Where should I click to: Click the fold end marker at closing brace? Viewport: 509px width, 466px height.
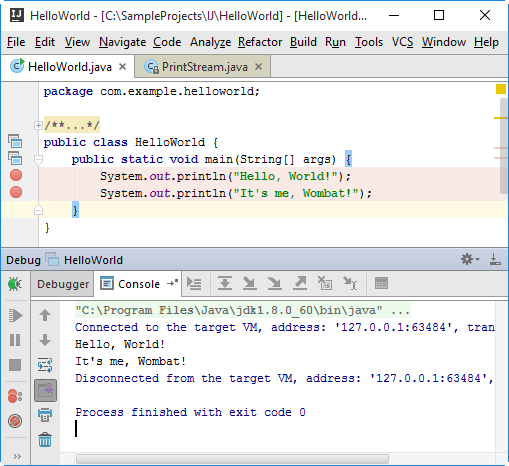coord(38,210)
